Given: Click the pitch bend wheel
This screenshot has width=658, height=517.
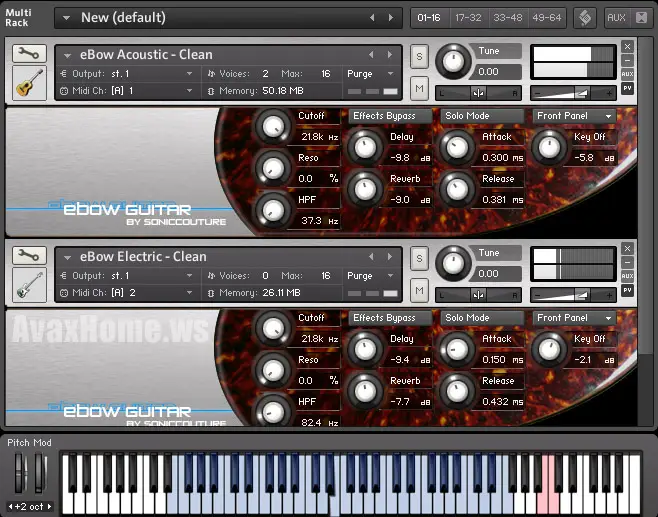Looking at the screenshot, I should [x=21, y=472].
